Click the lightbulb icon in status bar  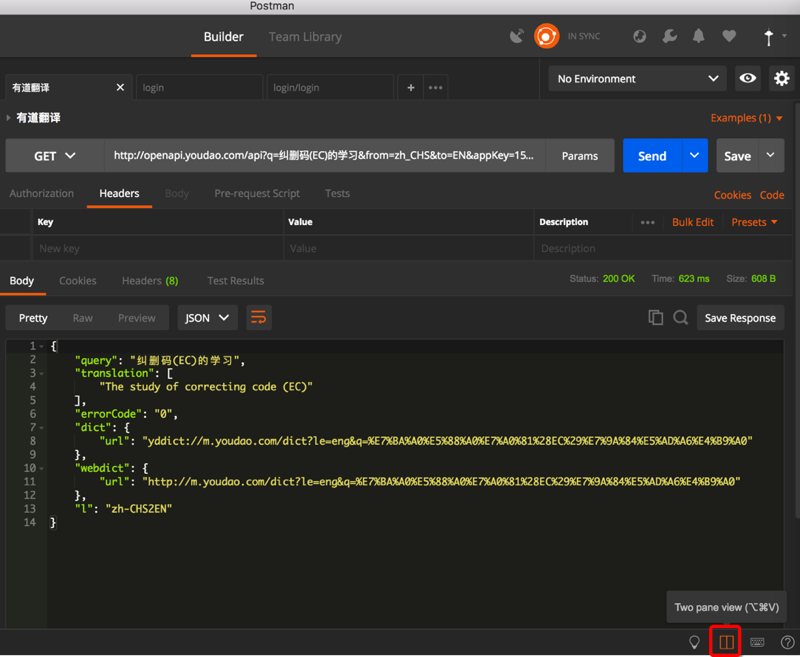(694, 642)
